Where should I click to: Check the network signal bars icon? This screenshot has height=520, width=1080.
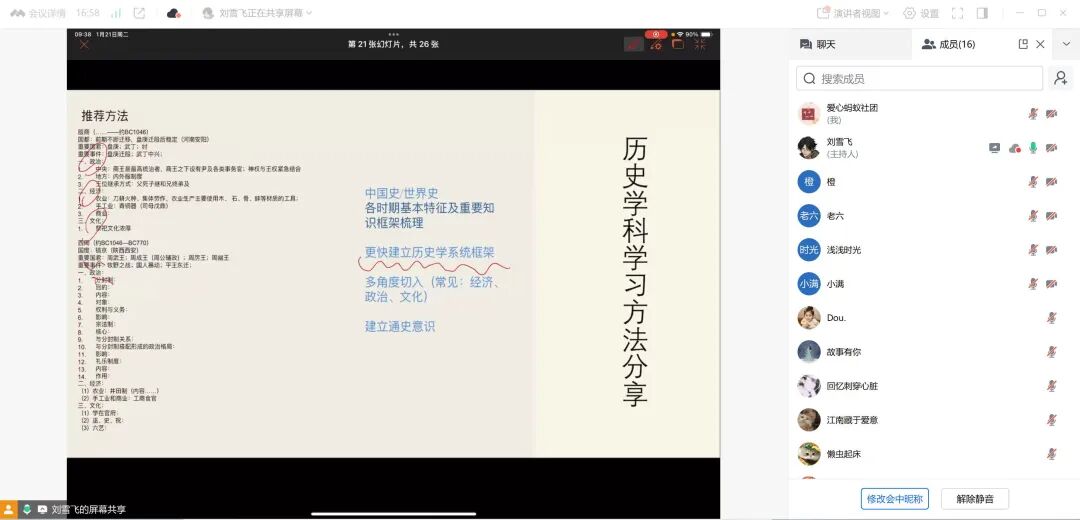coord(116,13)
